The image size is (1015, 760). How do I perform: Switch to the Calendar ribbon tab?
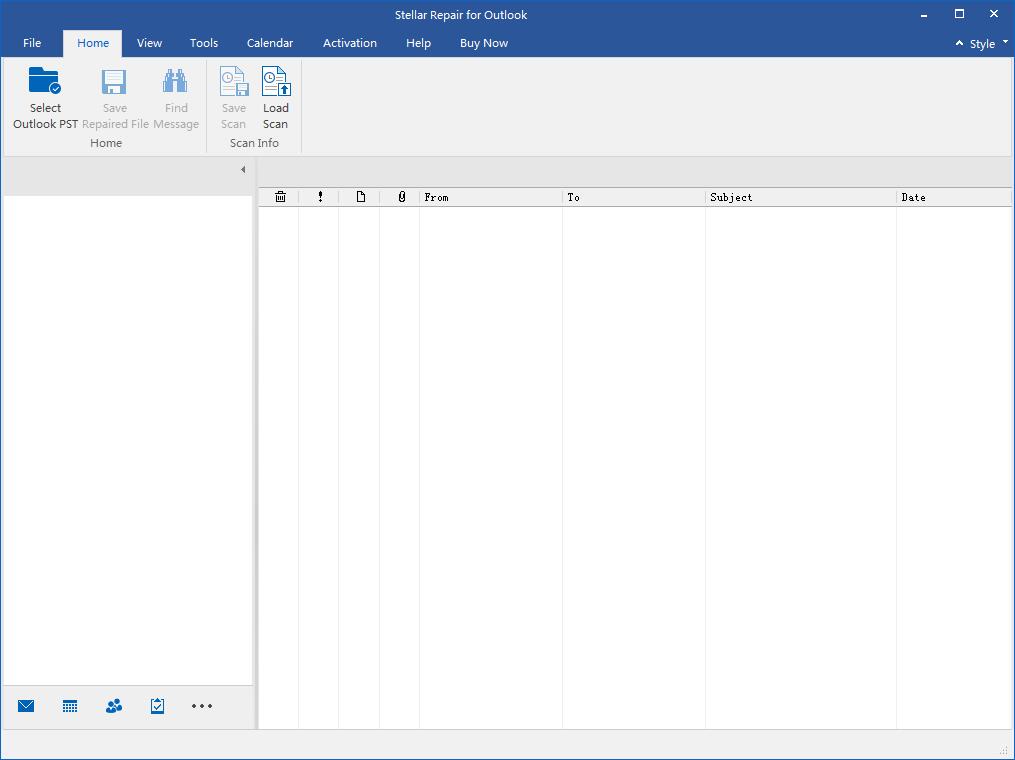pos(269,43)
